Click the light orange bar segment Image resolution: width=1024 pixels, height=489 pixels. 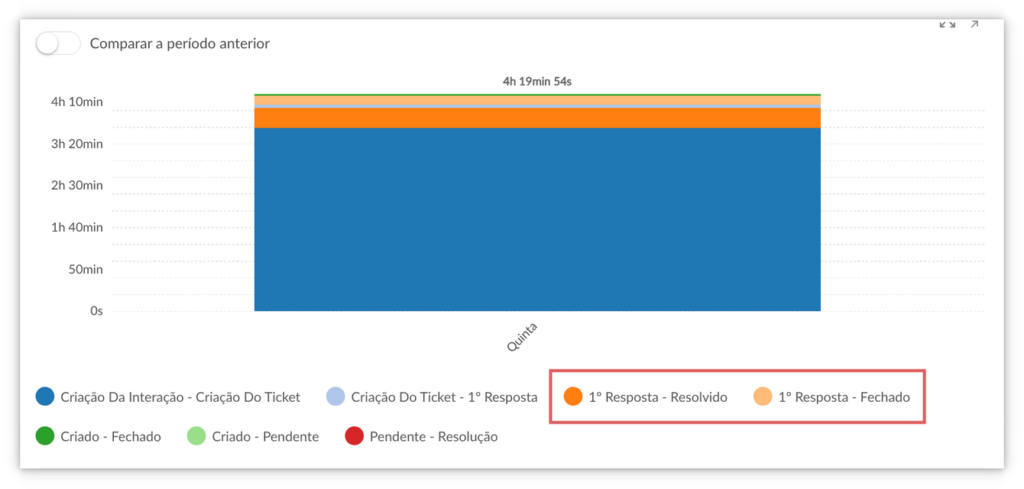[537, 100]
